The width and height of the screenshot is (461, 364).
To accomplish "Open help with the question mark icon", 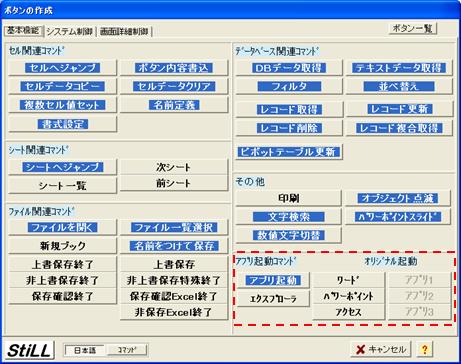I will (424, 350).
